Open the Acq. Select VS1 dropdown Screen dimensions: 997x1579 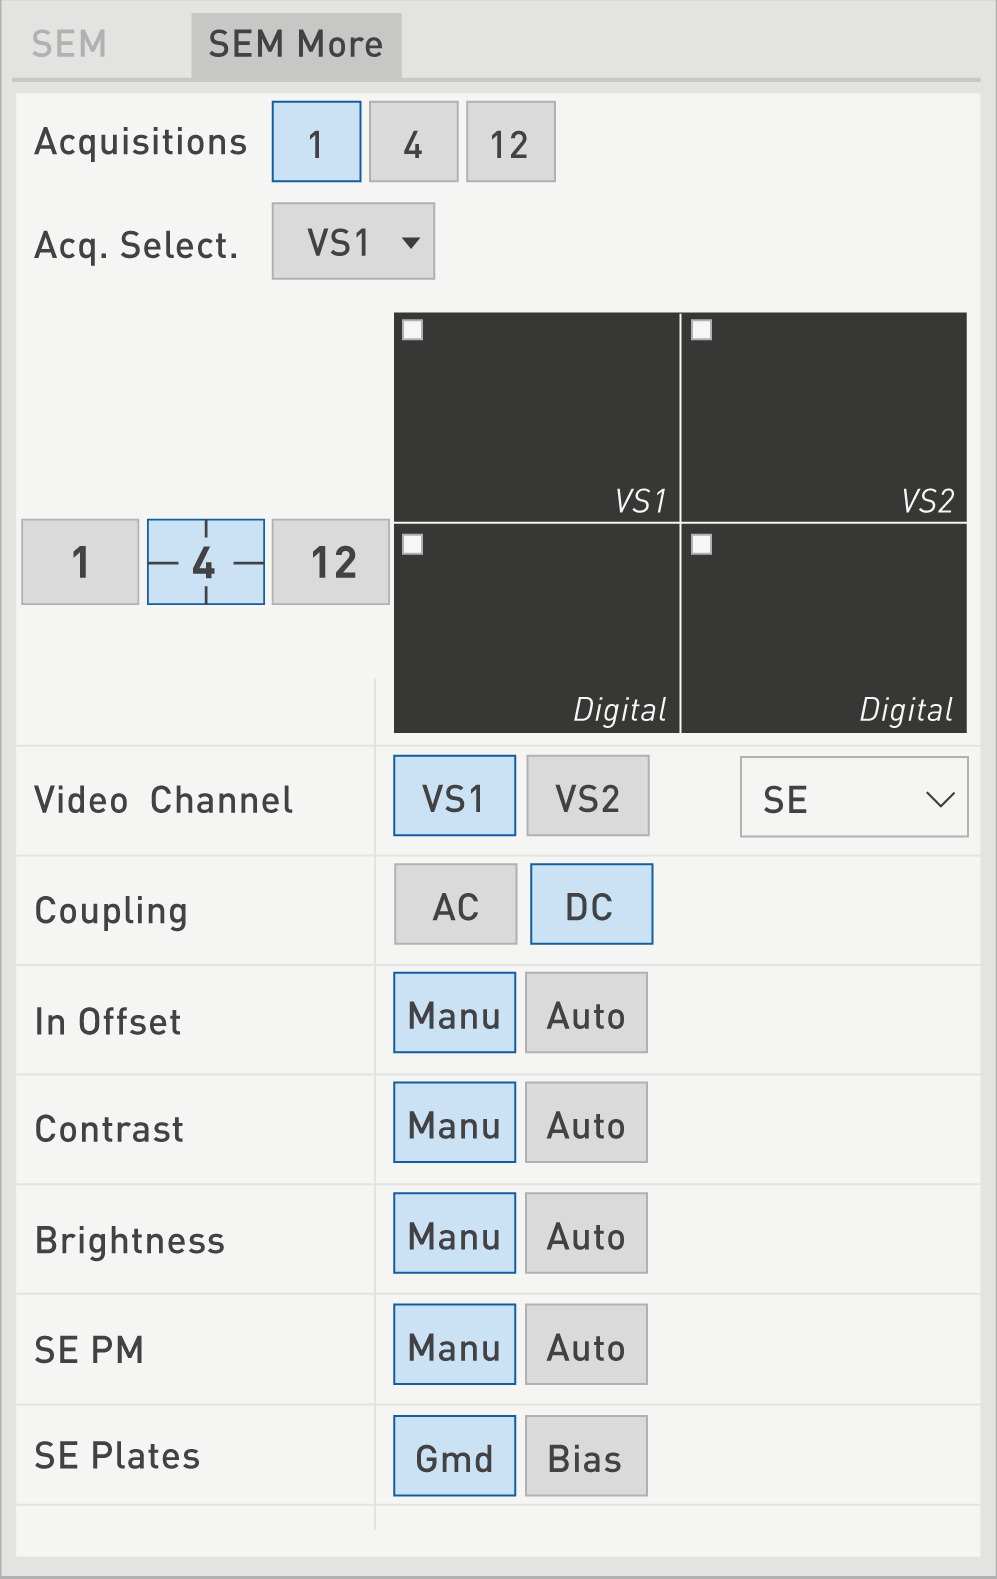click(x=353, y=242)
